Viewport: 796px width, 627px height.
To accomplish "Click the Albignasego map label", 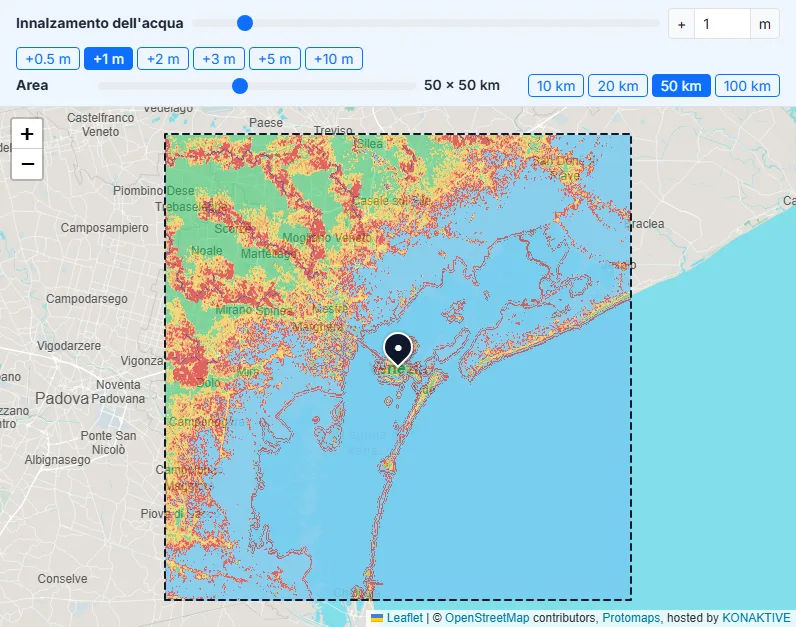I will pyautogui.click(x=57, y=460).
